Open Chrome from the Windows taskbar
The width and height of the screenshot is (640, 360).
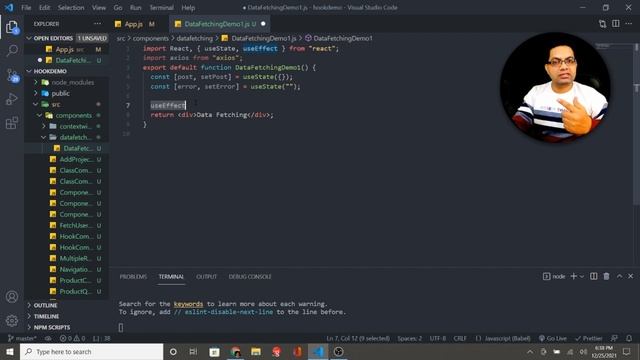[x=235, y=351]
